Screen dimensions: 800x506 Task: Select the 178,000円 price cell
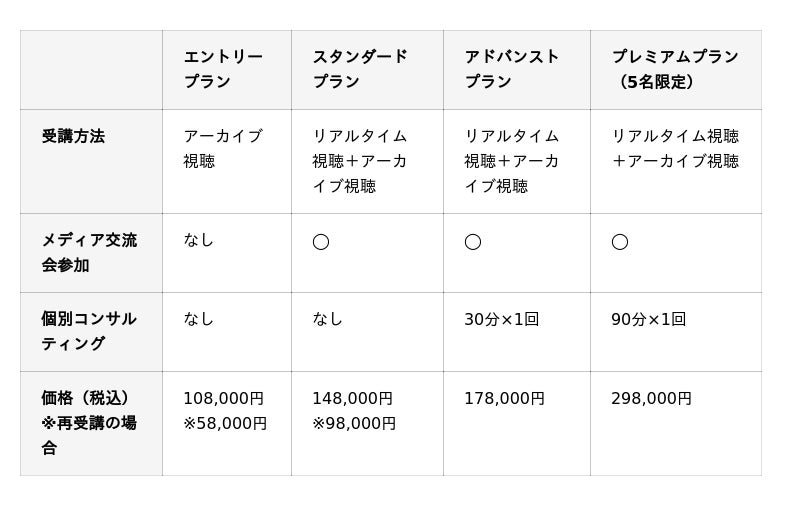click(x=504, y=398)
